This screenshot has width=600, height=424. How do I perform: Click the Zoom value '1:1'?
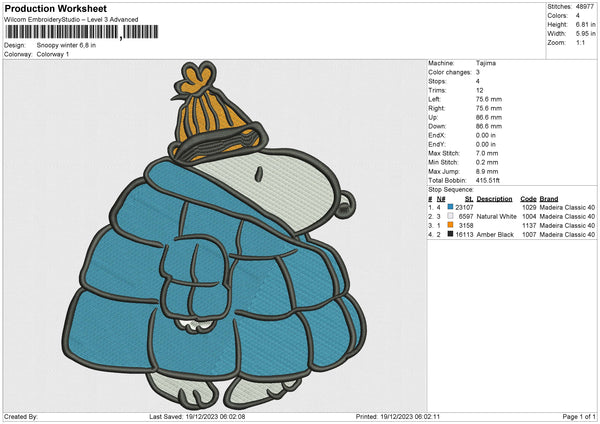coord(580,42)
